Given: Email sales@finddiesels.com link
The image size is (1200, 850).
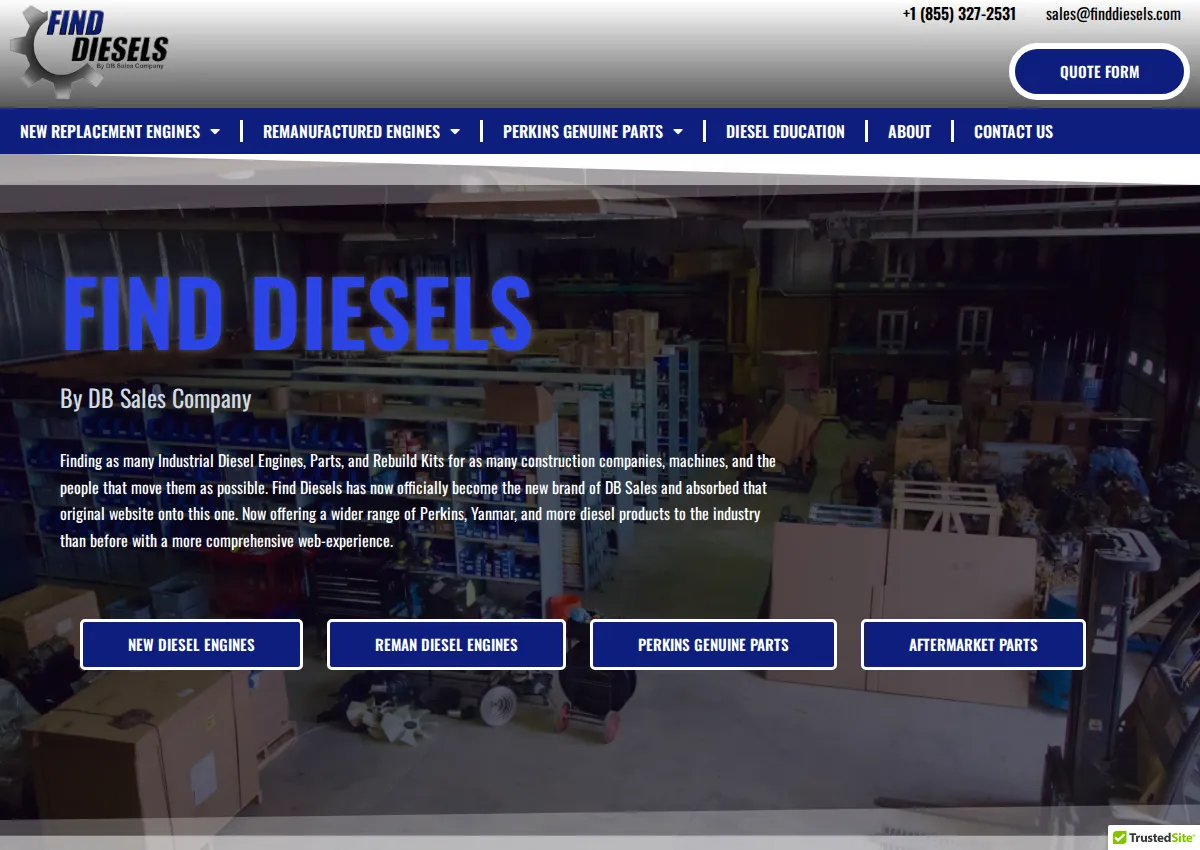Looking at the screenshot, I should pos(1113,14).
